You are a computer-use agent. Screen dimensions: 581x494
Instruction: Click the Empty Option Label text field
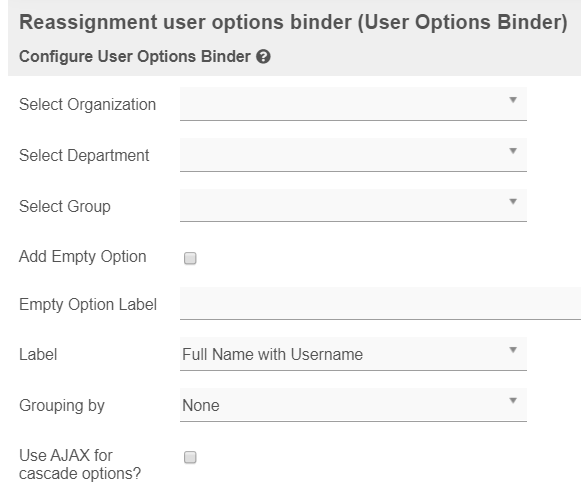[380, 303]
